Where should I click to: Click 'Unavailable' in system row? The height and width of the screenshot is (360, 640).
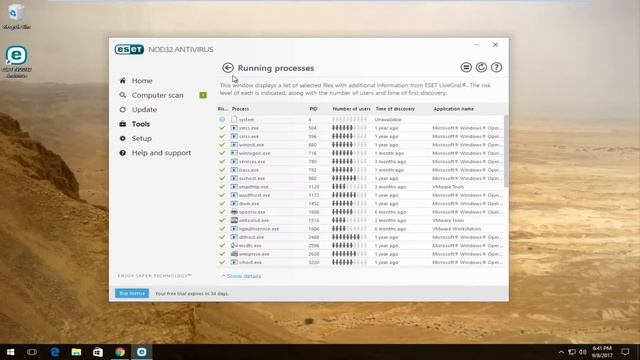388,120
